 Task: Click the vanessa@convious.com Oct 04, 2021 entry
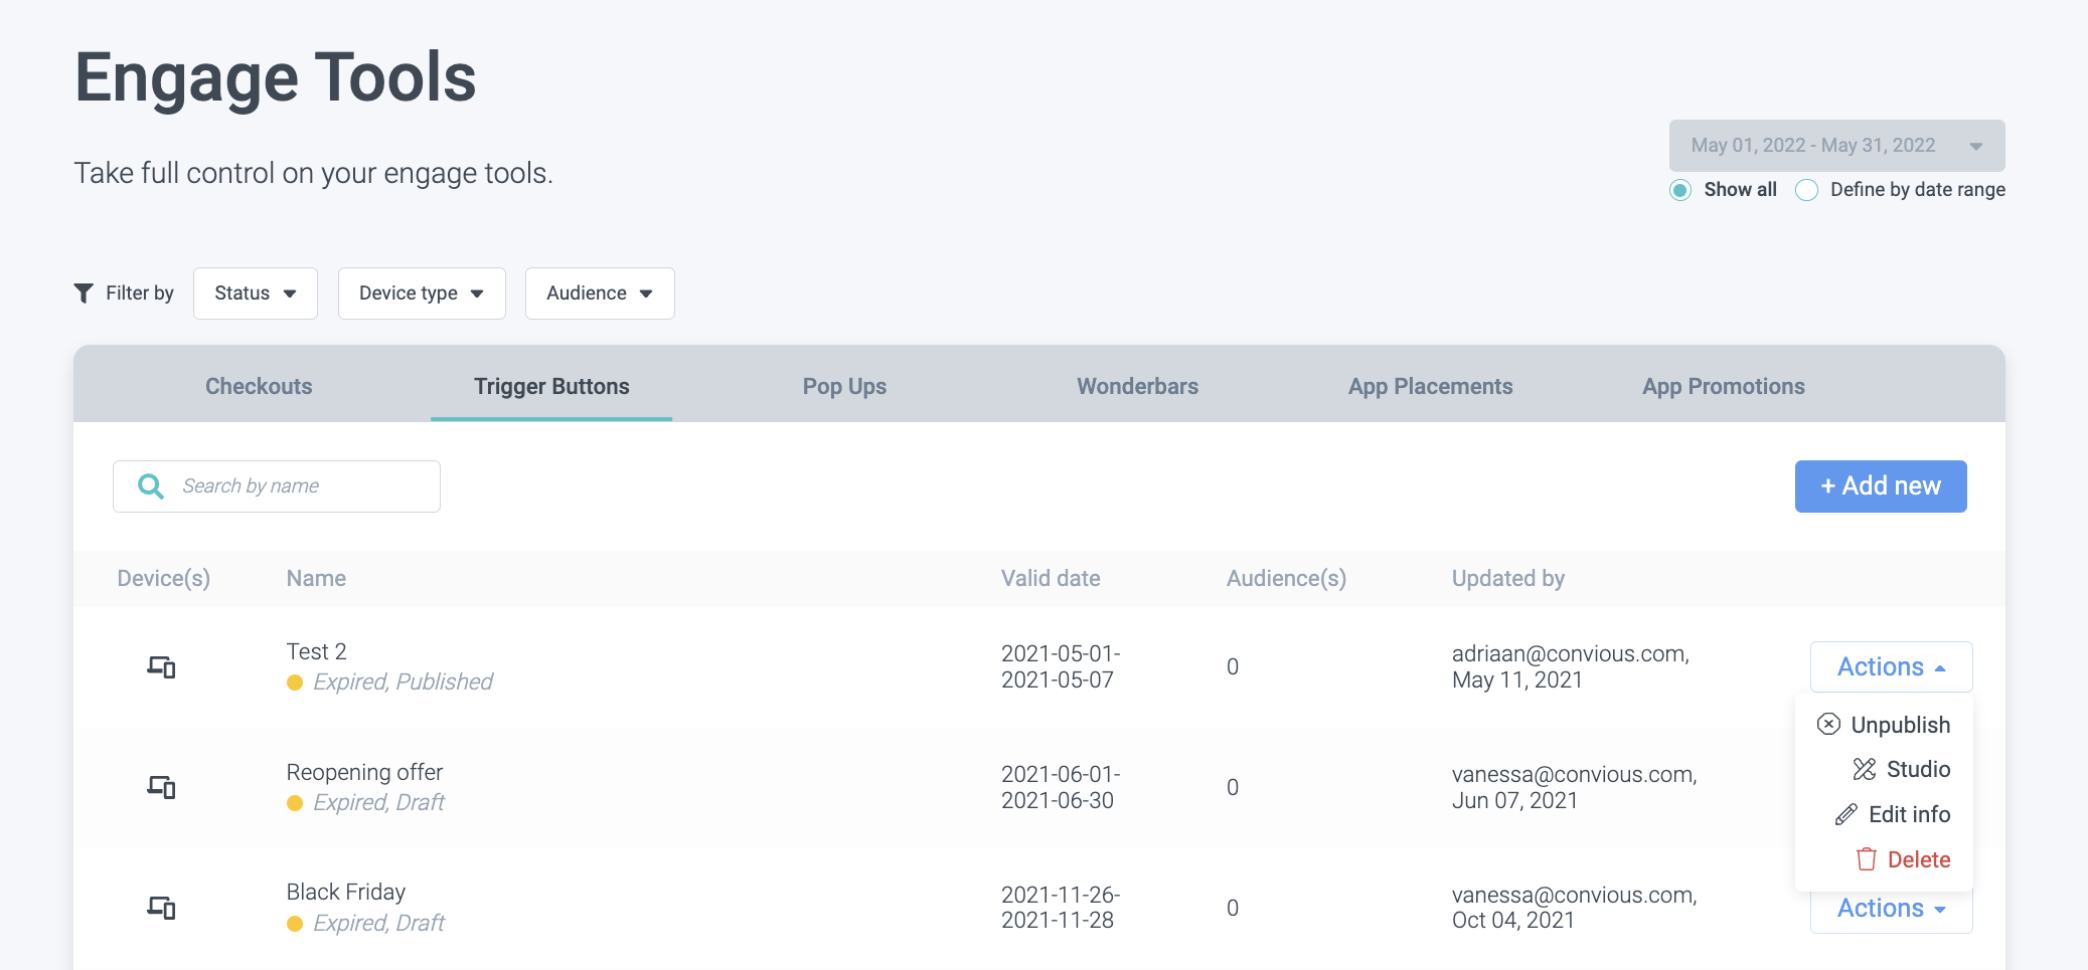pyautogui.click(x=1574, y=908)
